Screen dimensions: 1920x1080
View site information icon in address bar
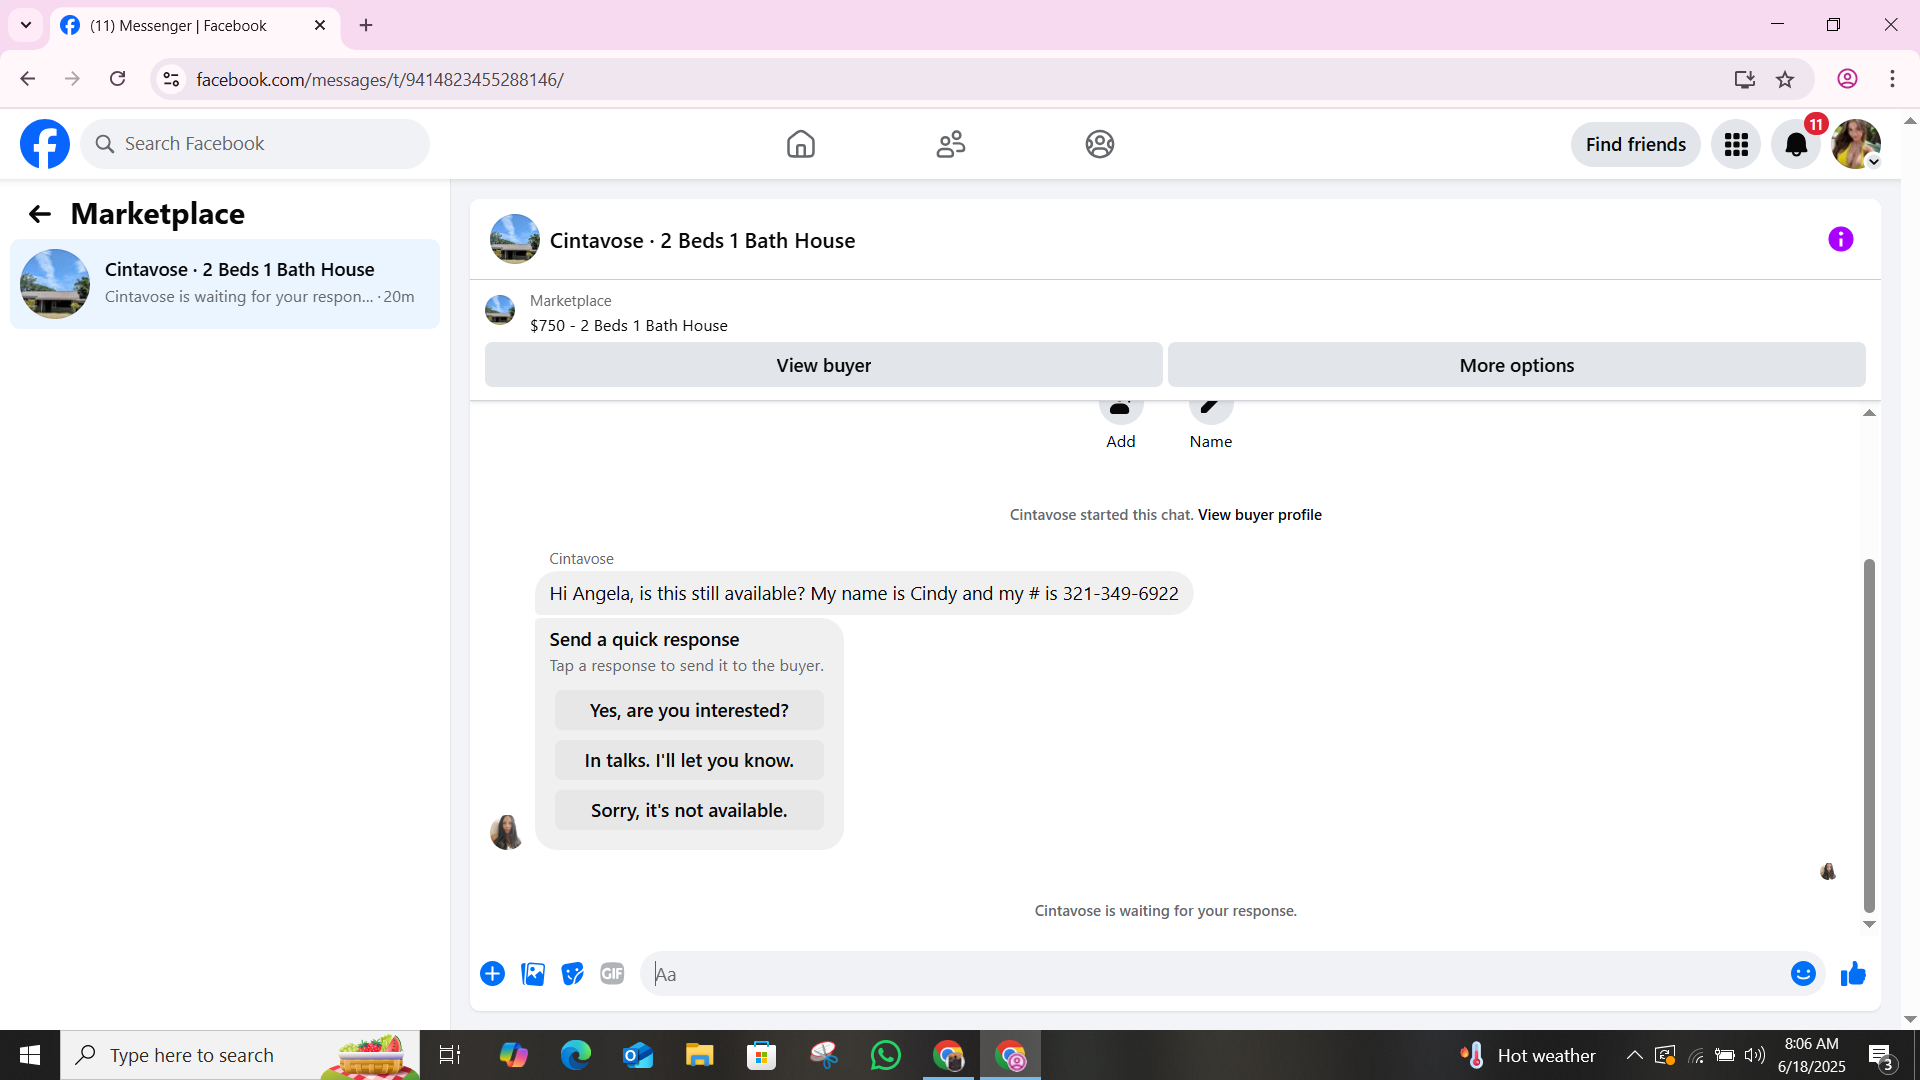171,79
